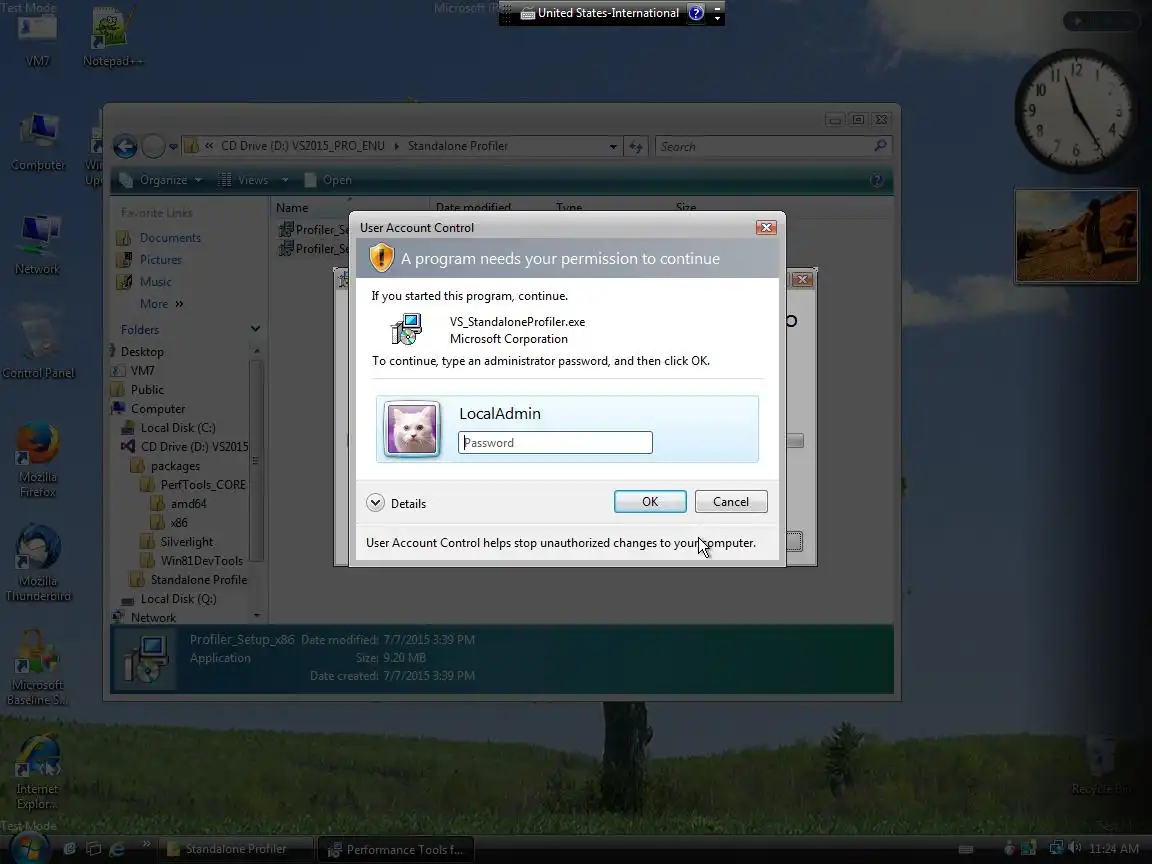Click the Refresh button beside address bar
This screenshot has width=1152, height=864.
pyautogui.click(x=636, y=146)
